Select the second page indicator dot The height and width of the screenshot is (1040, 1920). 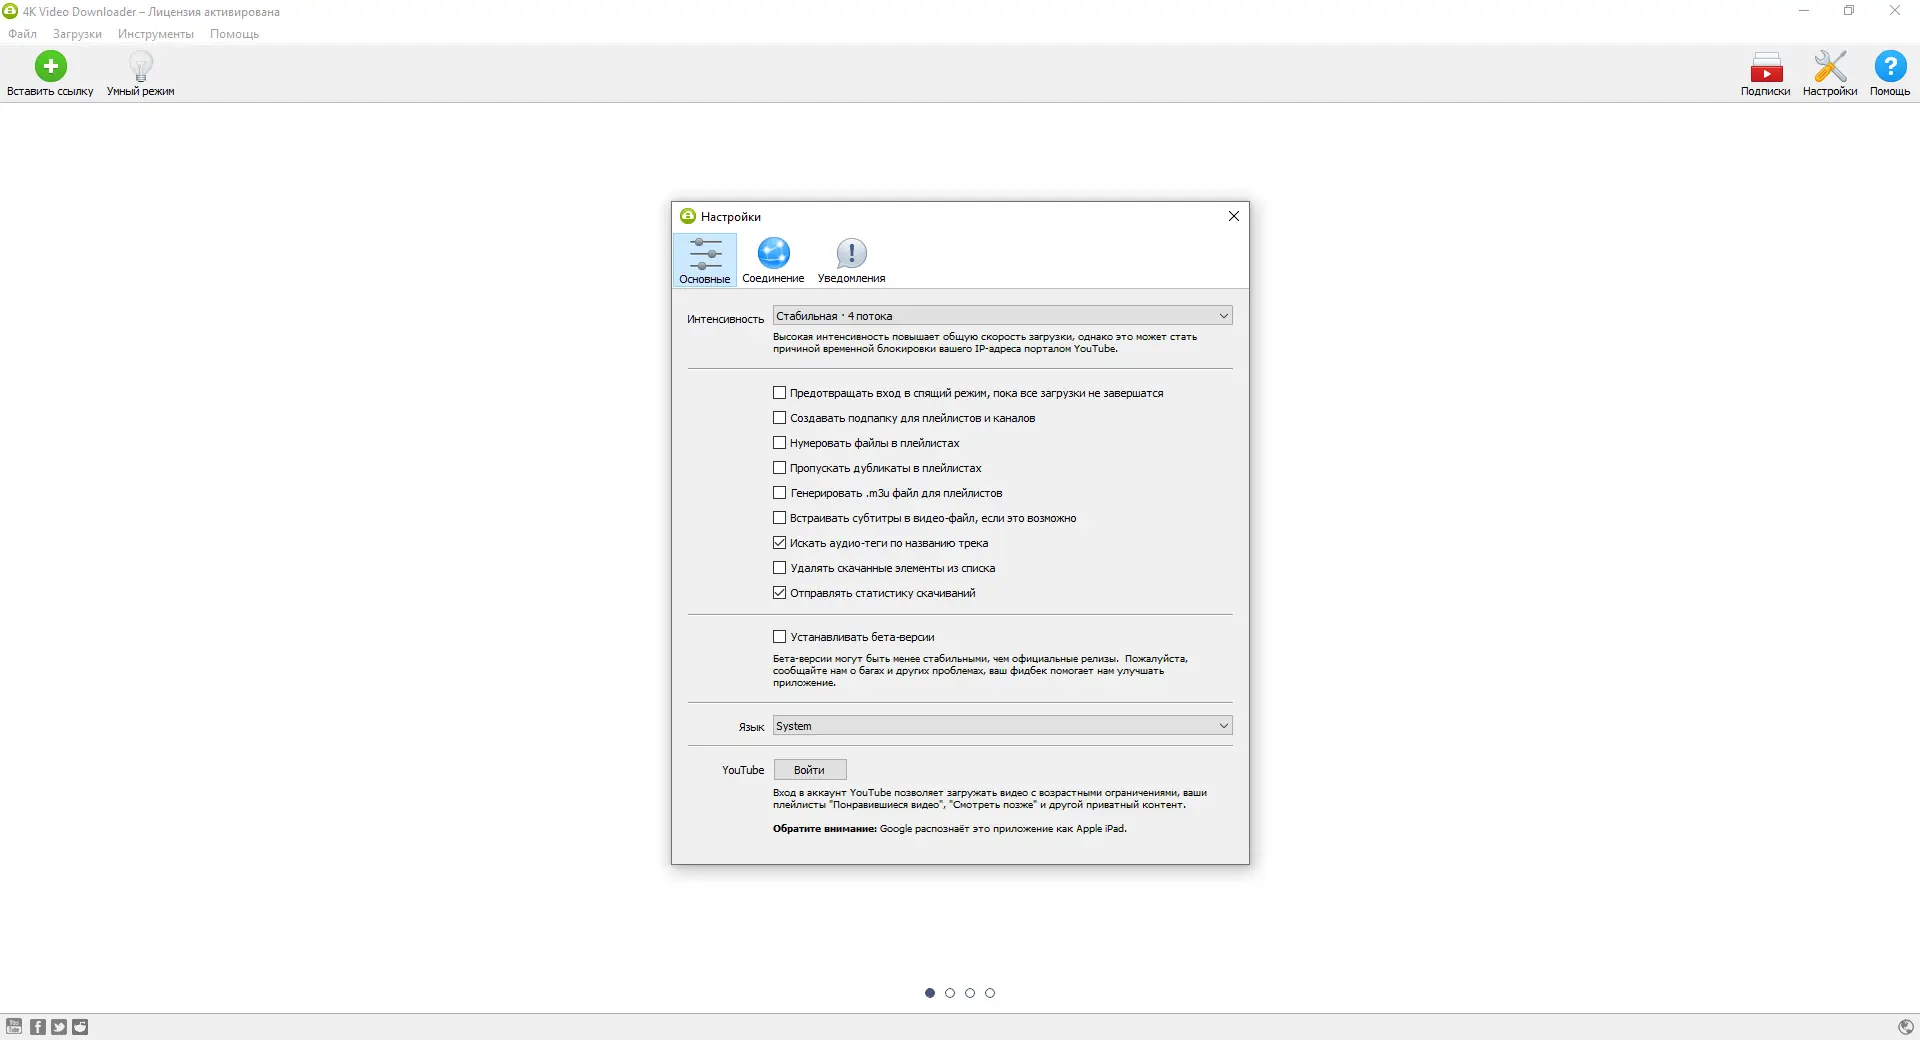[x=950, y=993]
